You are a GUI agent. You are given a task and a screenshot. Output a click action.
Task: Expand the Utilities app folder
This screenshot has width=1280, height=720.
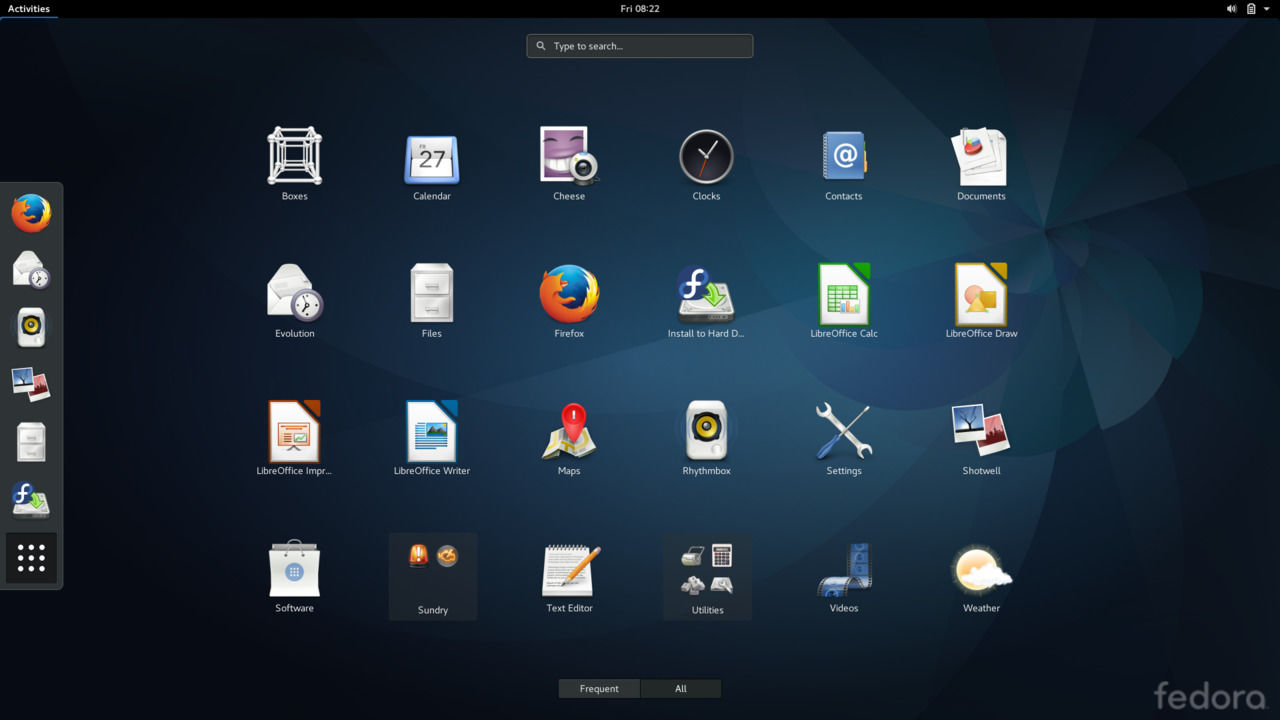[707, 577]
